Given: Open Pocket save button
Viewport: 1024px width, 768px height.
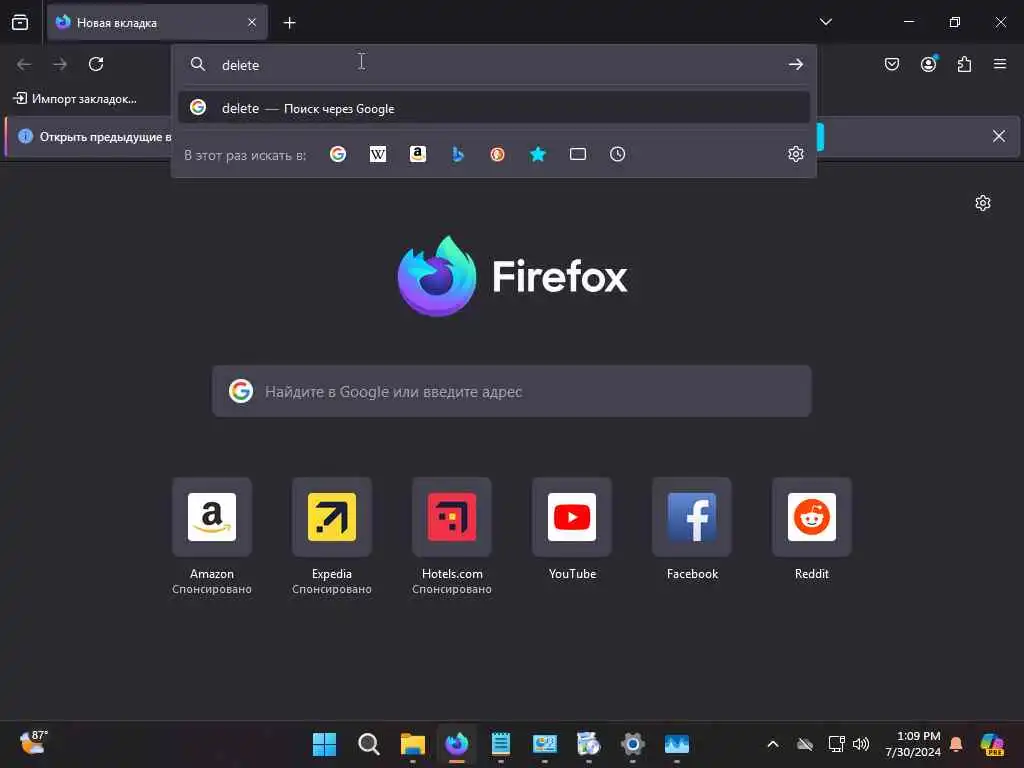Looking at the screenshot, I should [891, 64].
